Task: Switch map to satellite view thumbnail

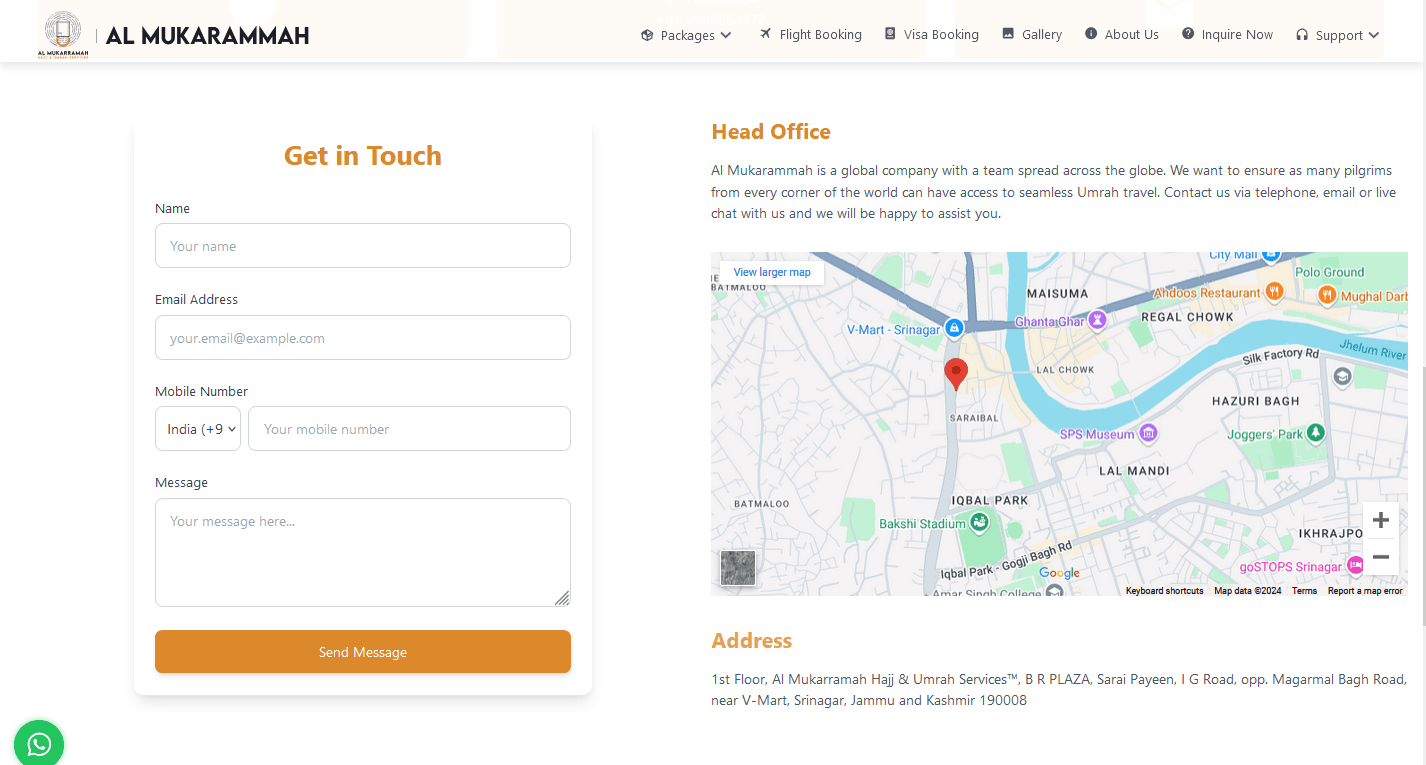Action: 738,568
